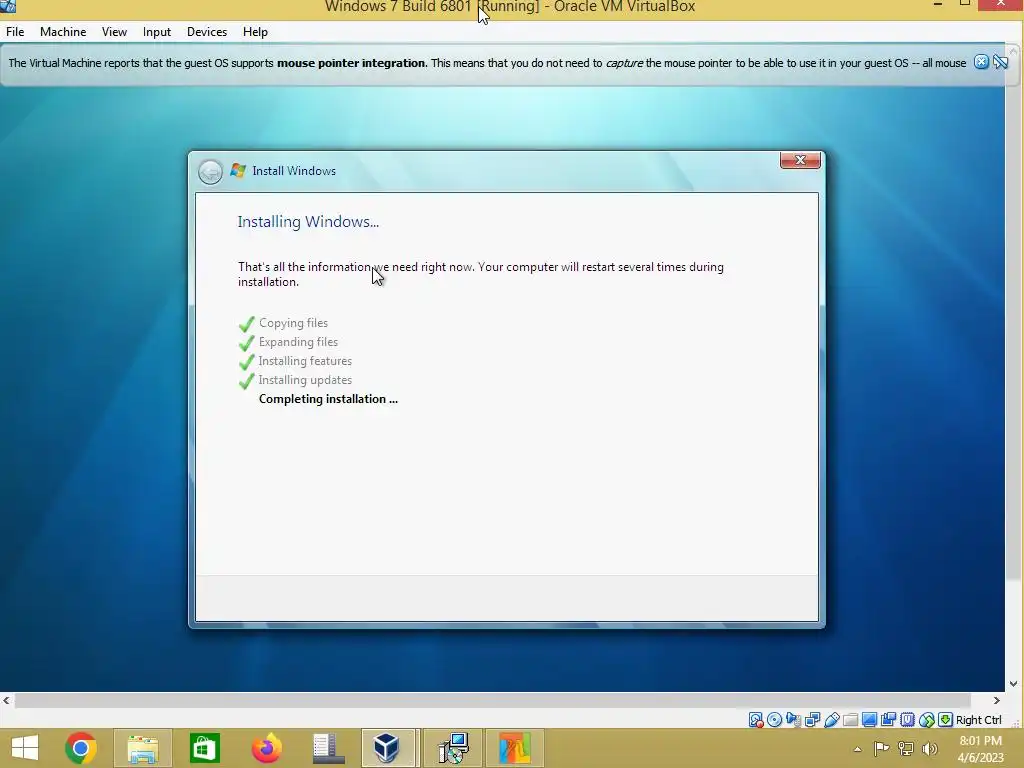
Task: Click the keyboard capture green arrow icon
Action: [945, 720]
